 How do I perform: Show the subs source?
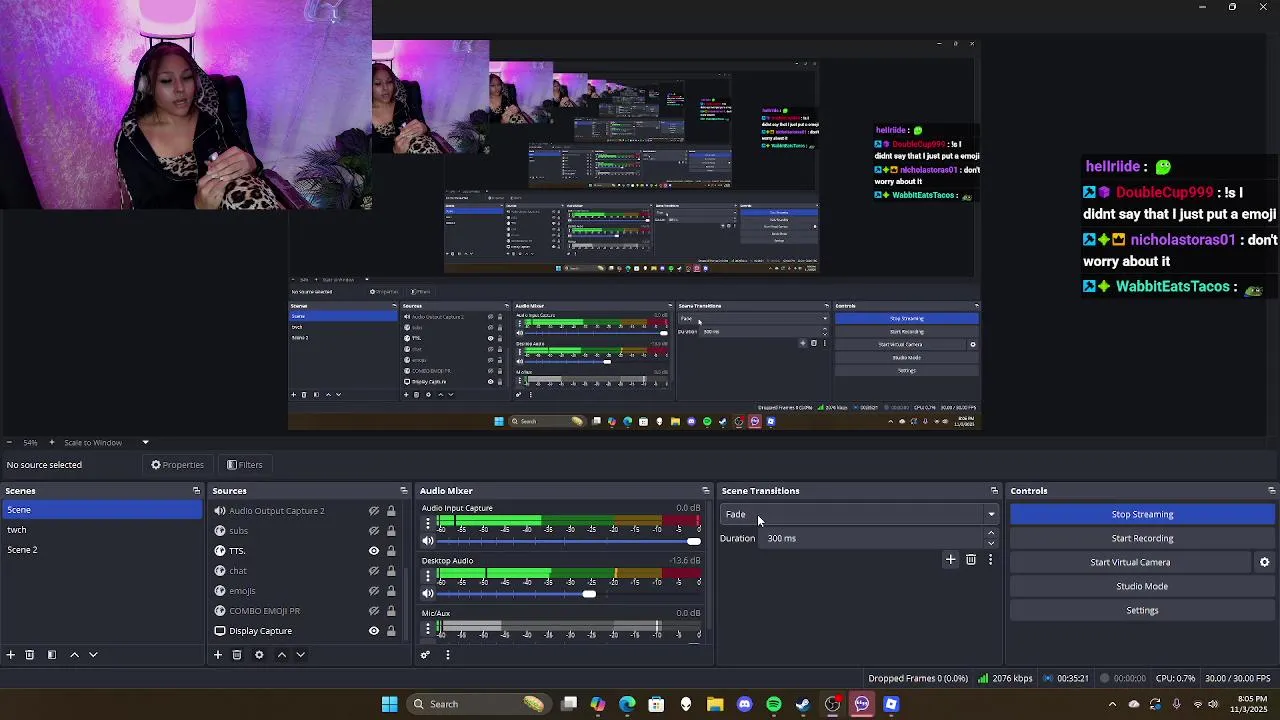[x=374, y=531]
